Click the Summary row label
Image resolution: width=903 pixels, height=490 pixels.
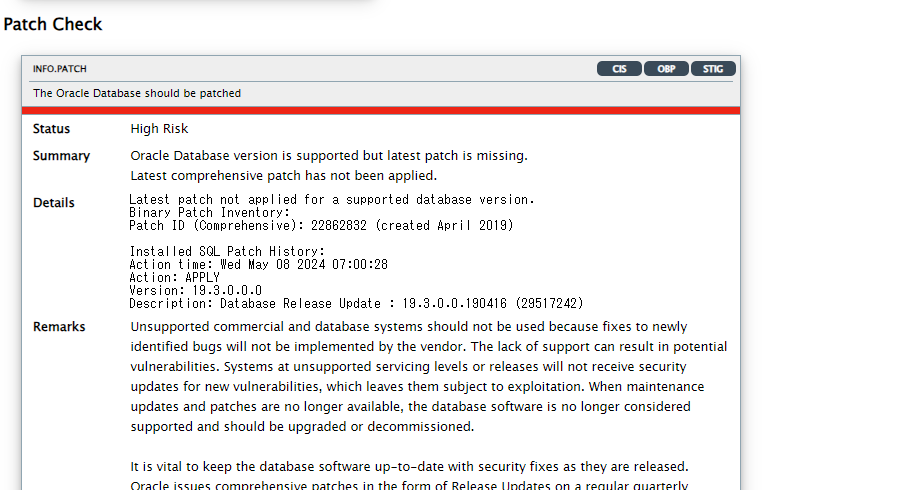pyautogui.click(x=61, y=156)
